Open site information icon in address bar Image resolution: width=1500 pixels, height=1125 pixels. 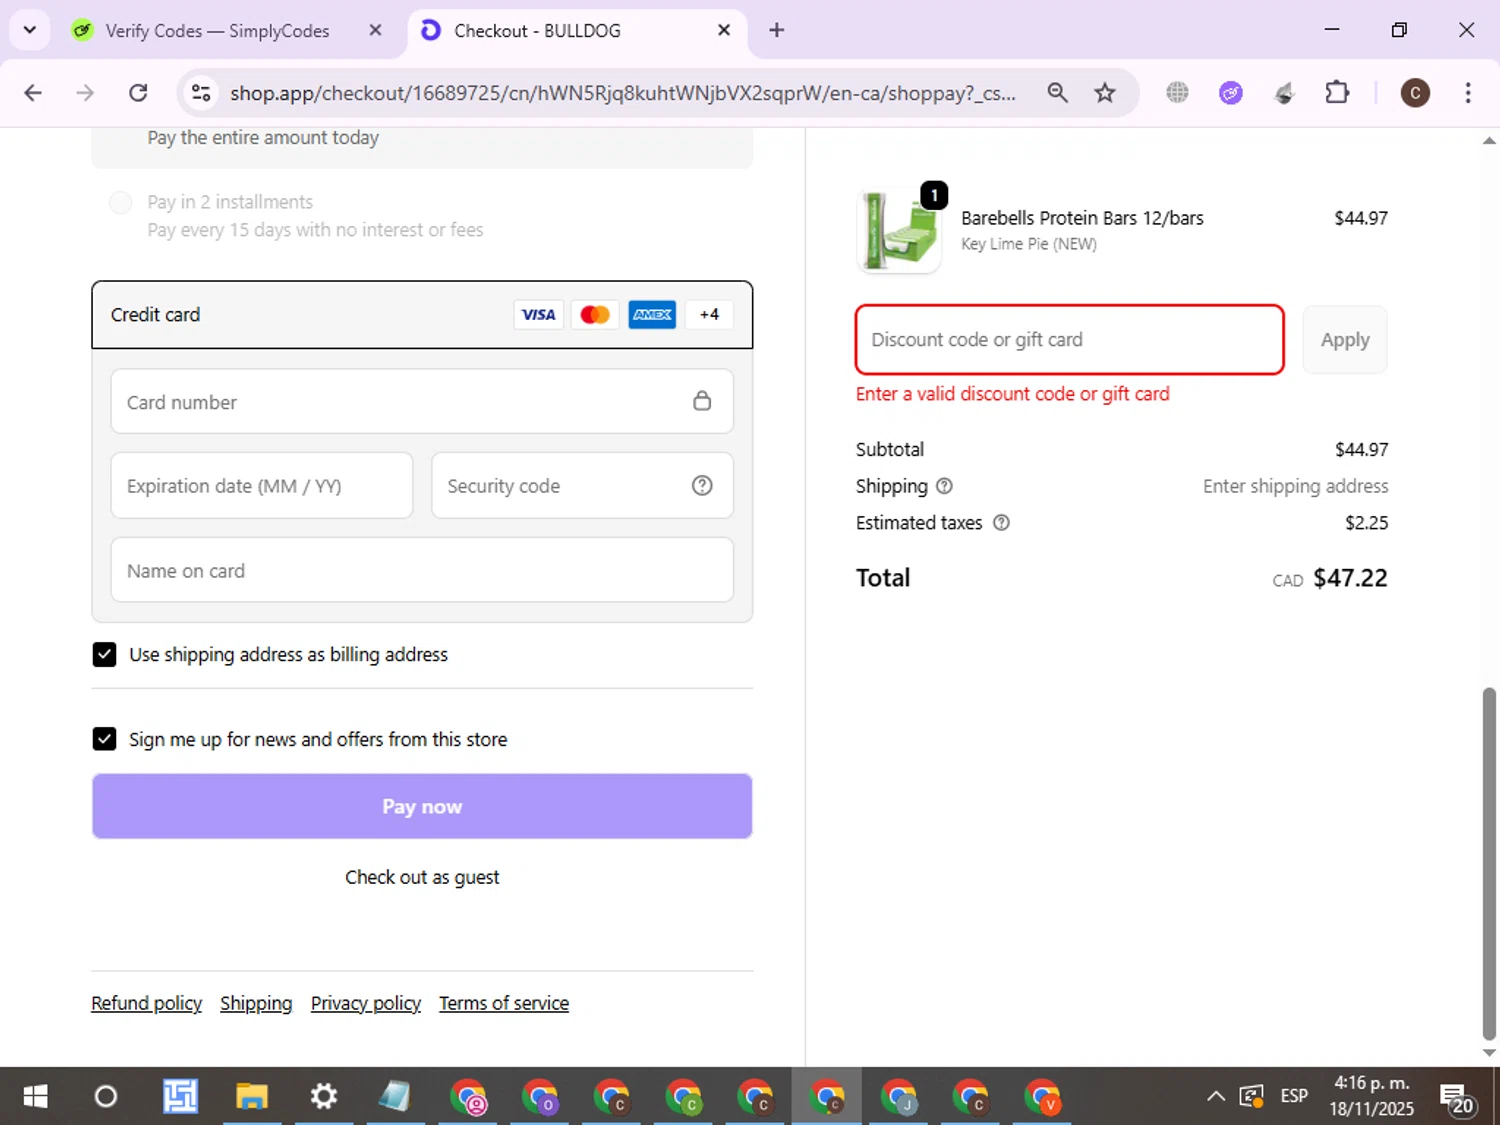[201, 93]
